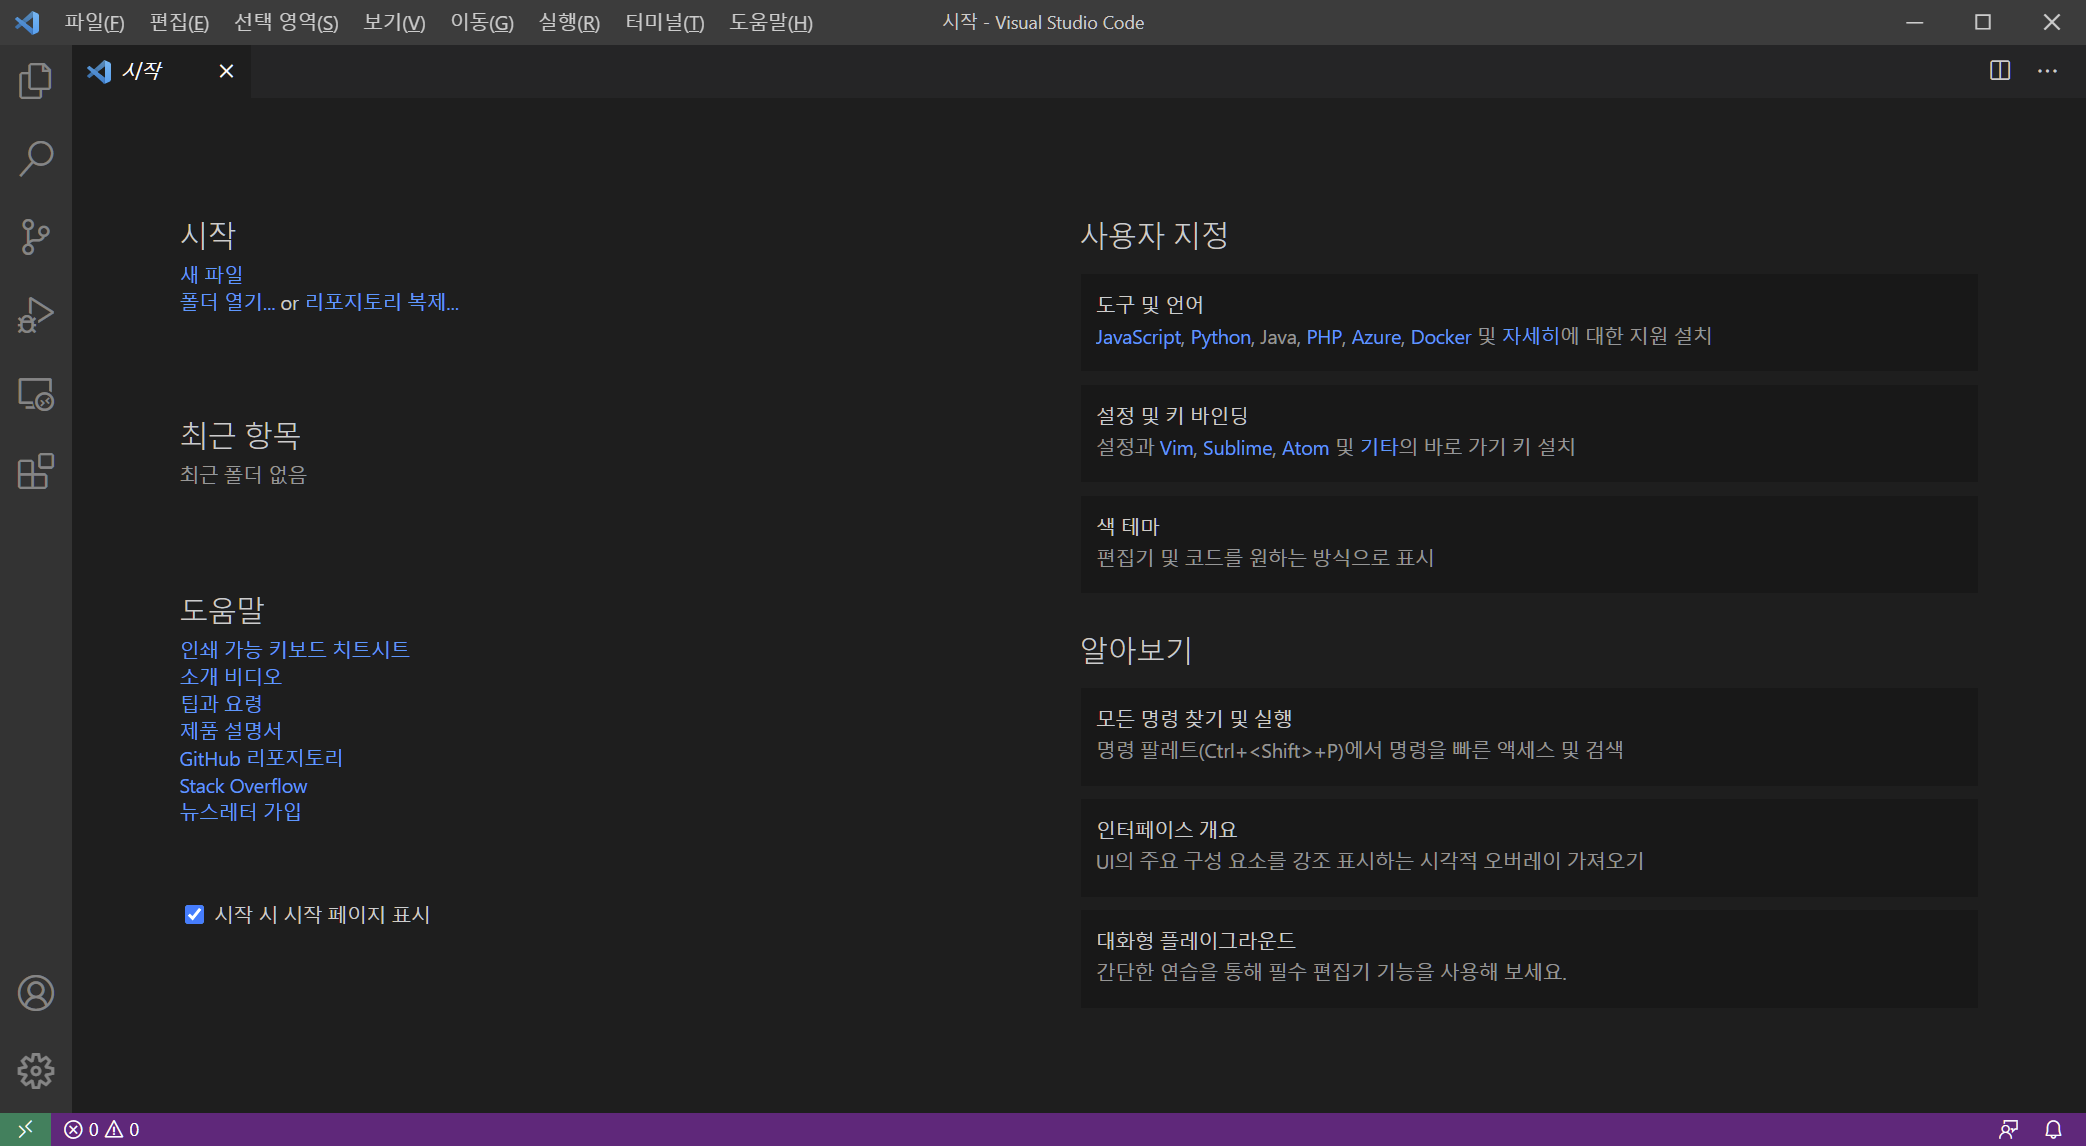Click errors and warnings status item

pos(102,1129)
